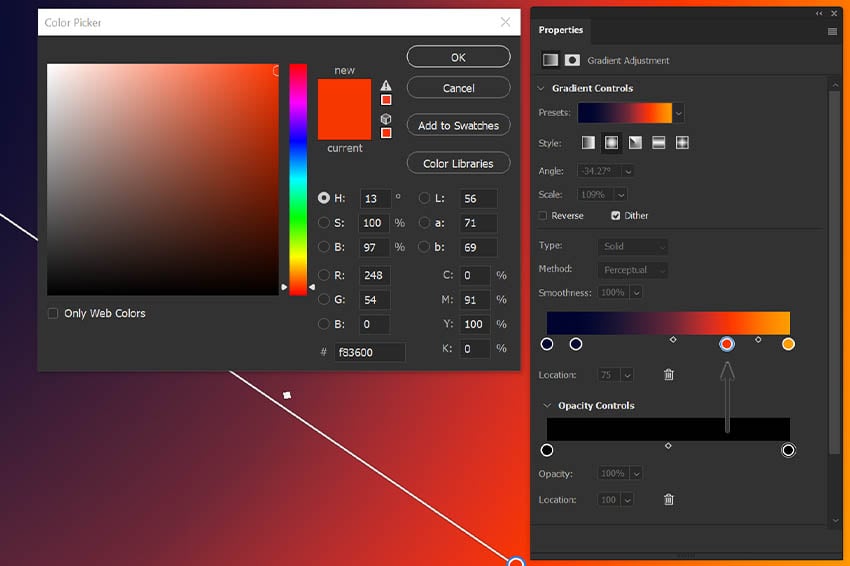850x566 pixels.
Task: Collapse the Opacity Controls section
Action: point(547,406)
